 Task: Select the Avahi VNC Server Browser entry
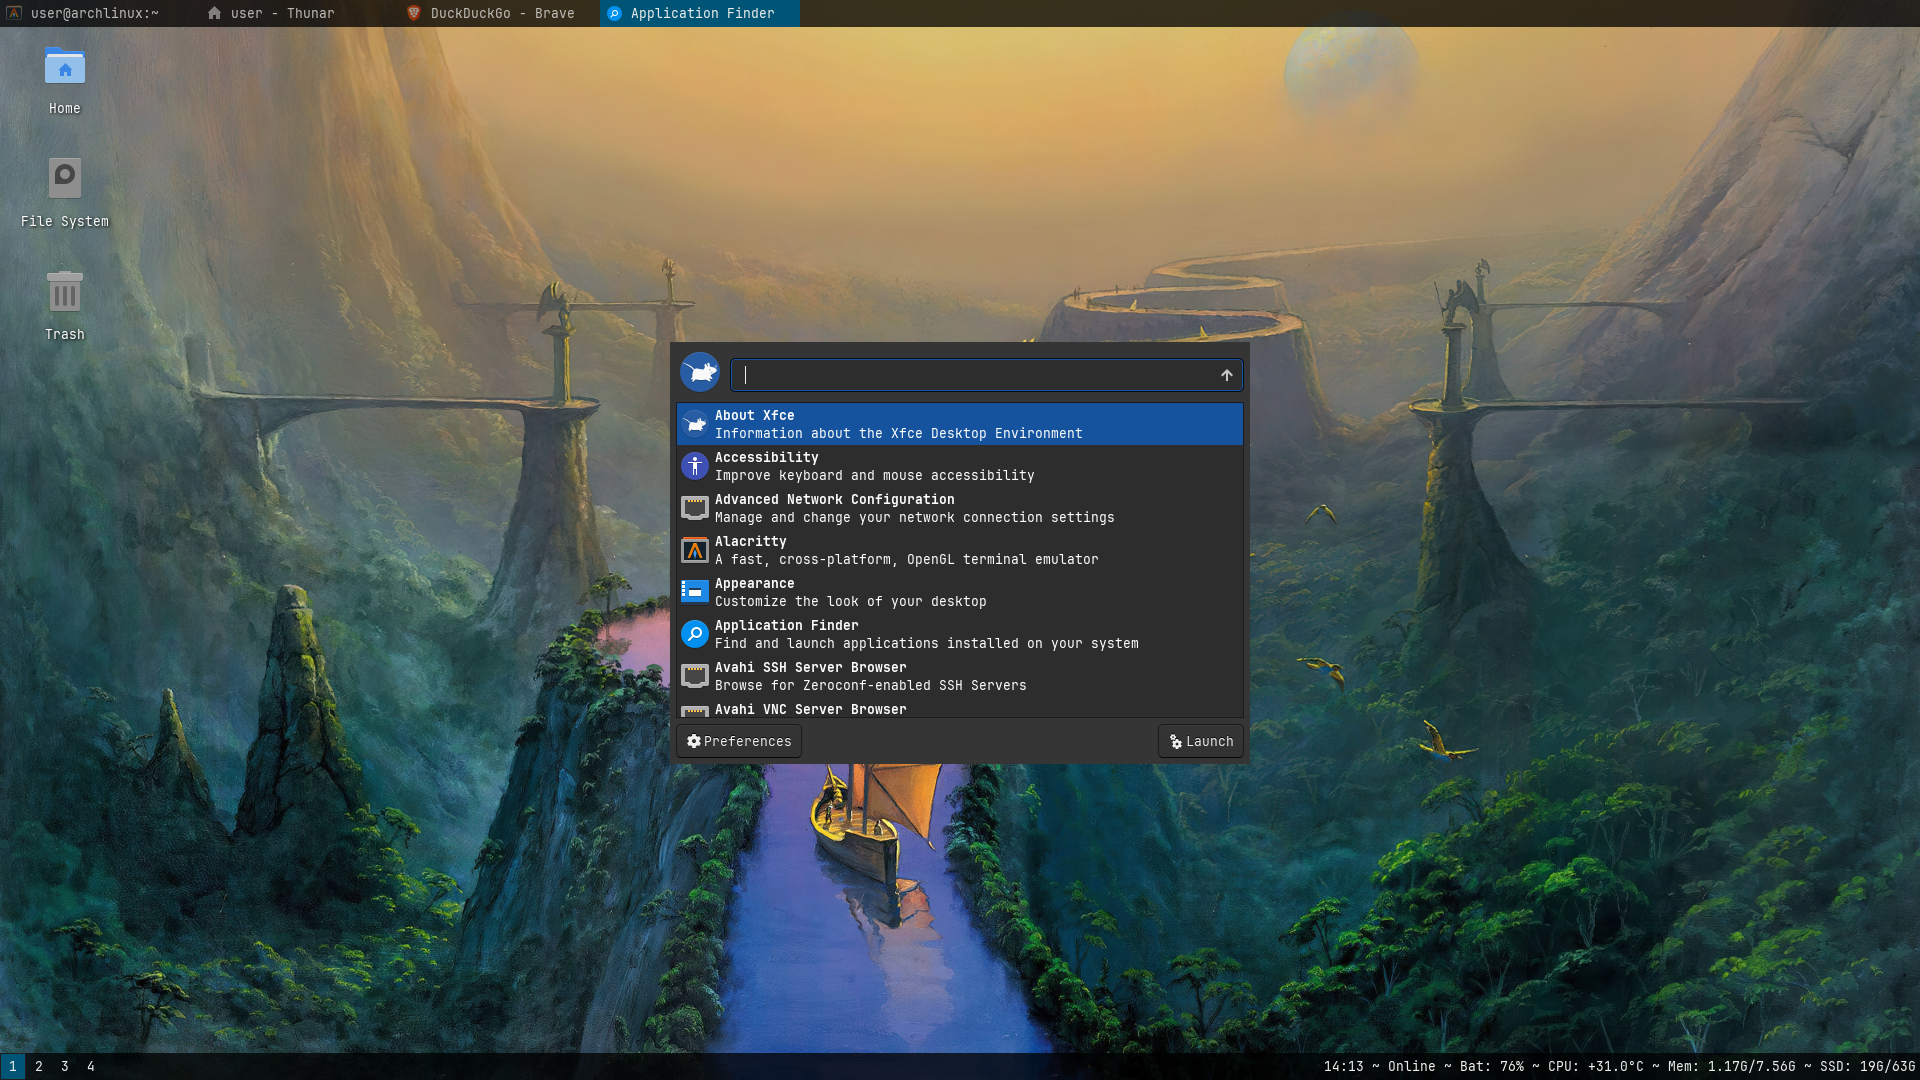click(810, 710)
